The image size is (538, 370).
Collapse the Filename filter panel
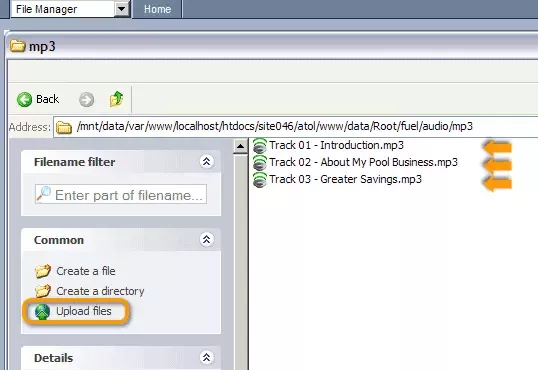click(x=206, y=161)
